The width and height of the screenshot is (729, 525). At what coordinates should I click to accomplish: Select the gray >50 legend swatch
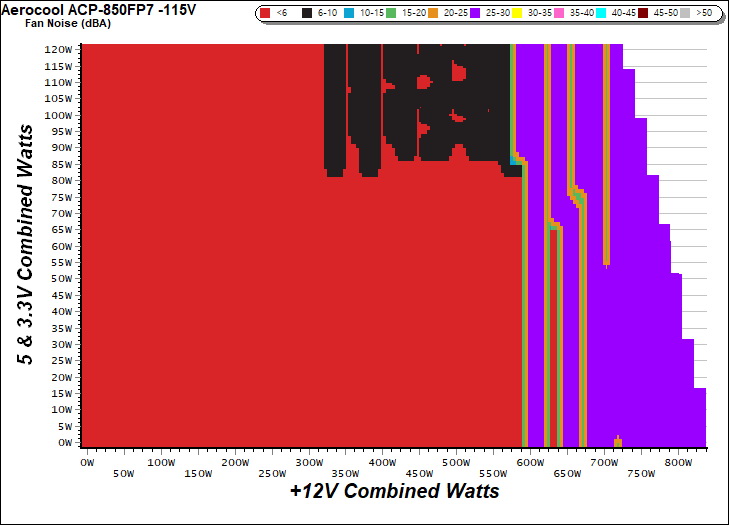pos(693,14)
